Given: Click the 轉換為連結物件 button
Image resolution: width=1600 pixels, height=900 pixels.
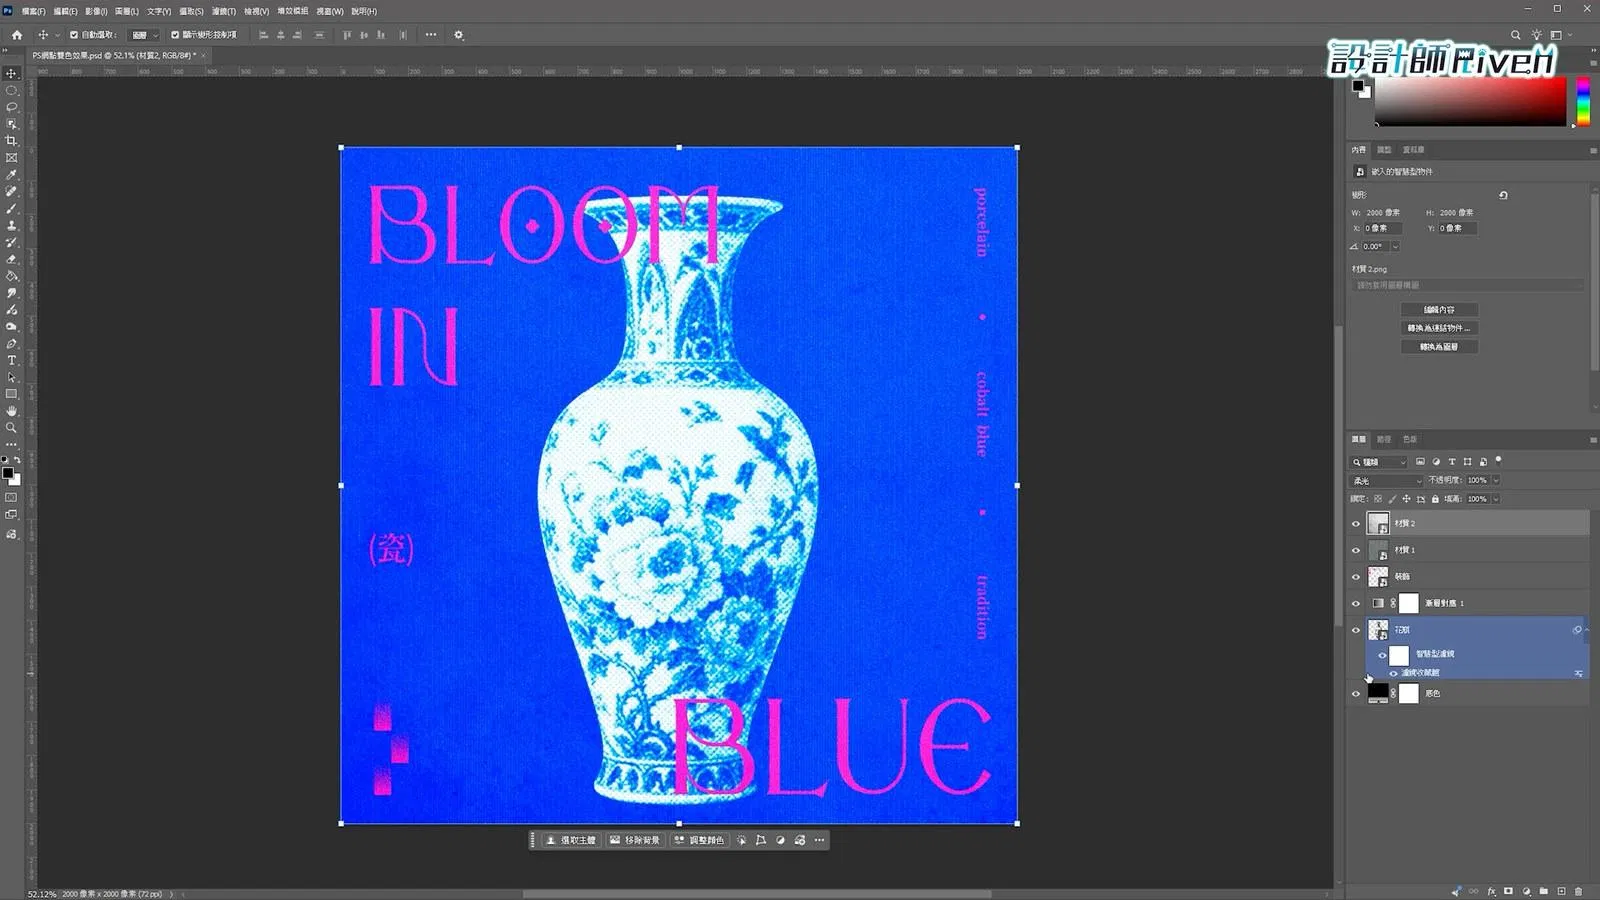Looking at the screenshot, I should coord(1439,328).
